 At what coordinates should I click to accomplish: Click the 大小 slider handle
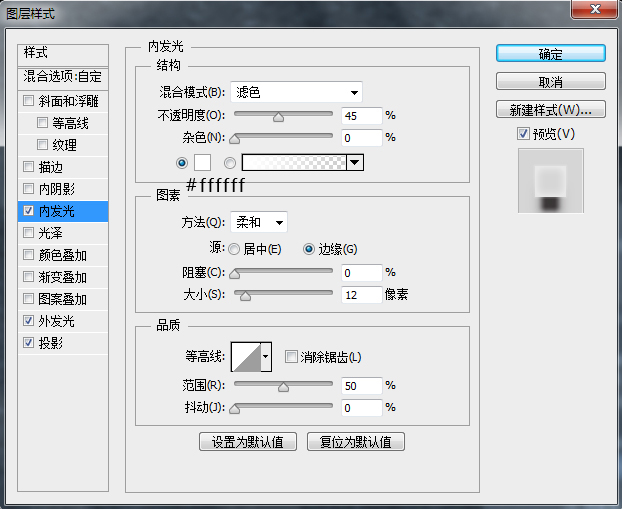245,296
